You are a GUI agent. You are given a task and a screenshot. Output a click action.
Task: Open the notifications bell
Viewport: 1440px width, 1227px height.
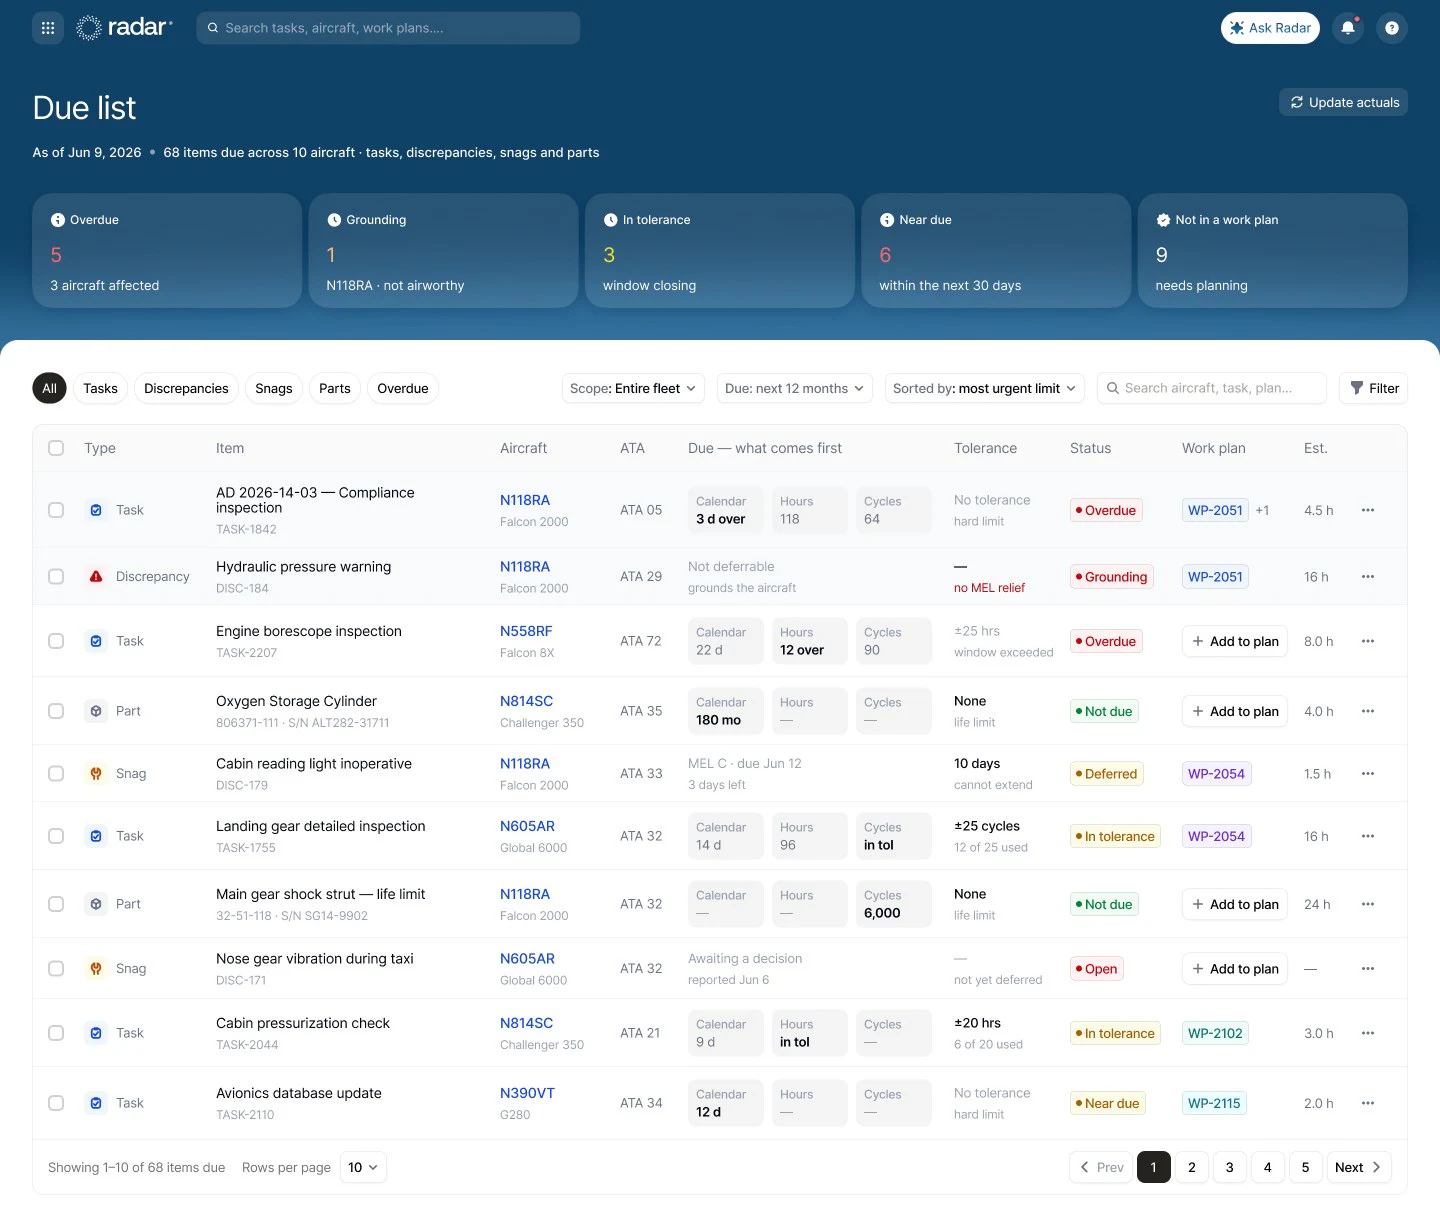(1348, 28)
